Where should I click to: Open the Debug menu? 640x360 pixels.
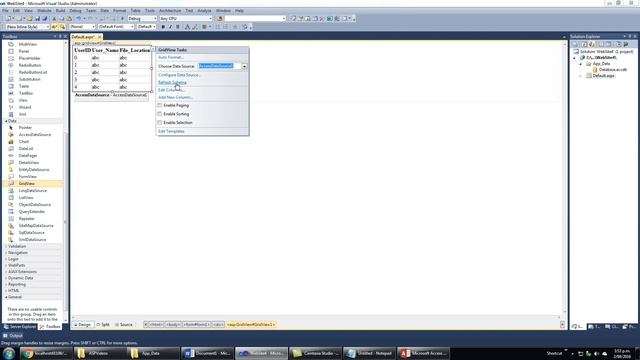tap(76, 11)
